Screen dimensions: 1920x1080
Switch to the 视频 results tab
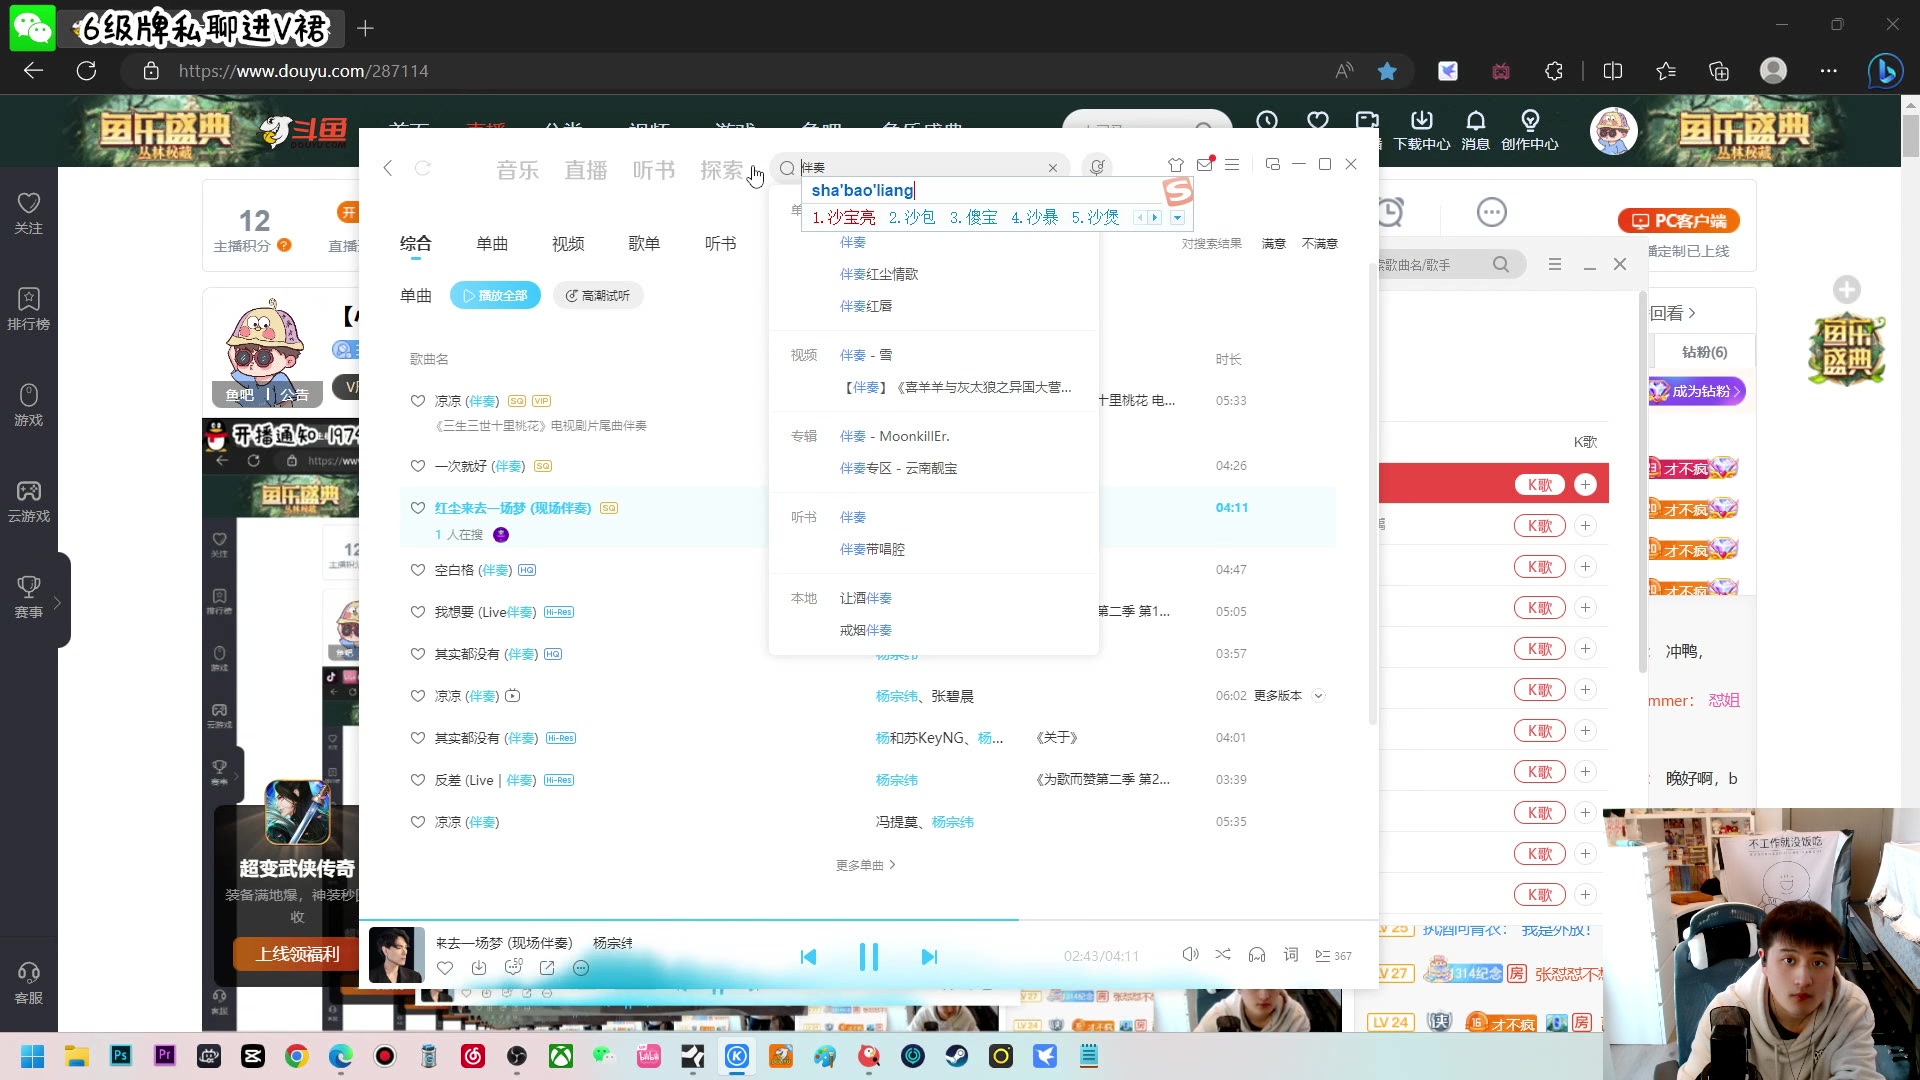point(568,243)
